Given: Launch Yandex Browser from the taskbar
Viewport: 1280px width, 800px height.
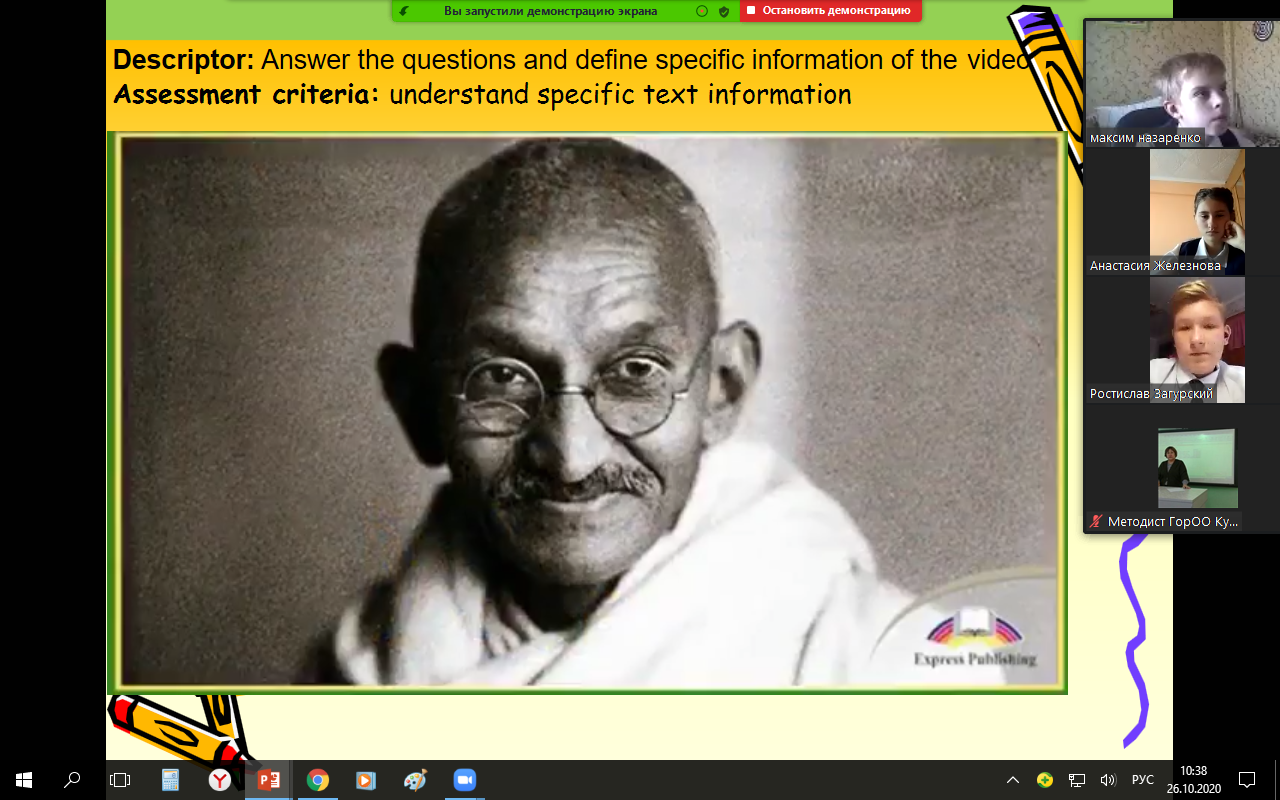Looking at the screenshot, I should coord(219,780).
